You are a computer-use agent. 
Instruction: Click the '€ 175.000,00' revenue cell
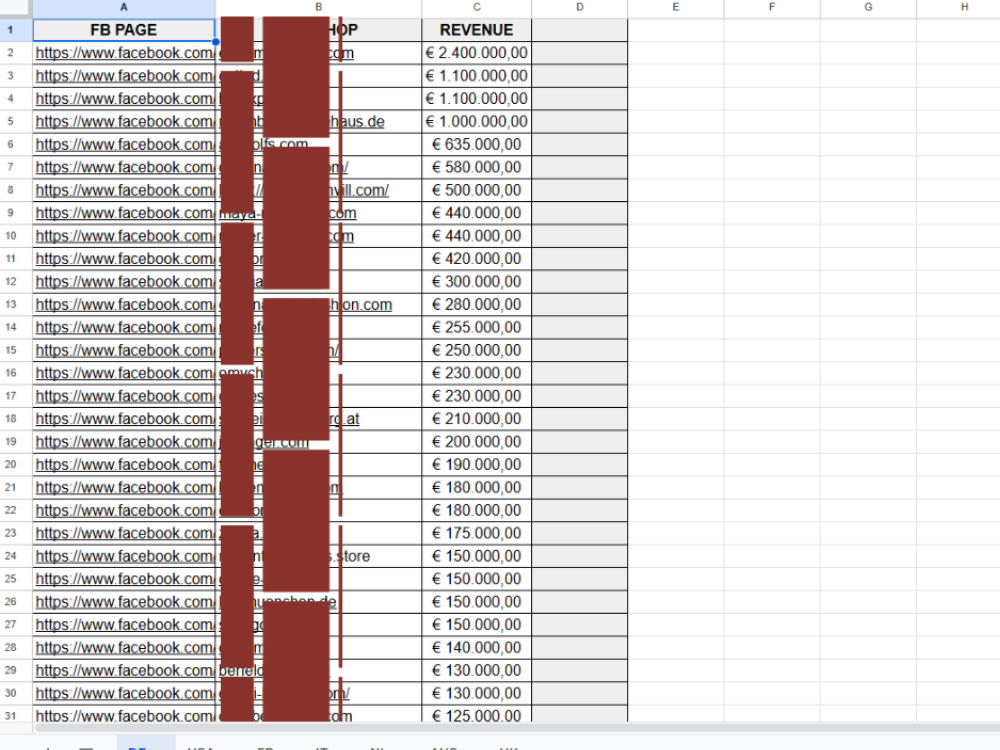(x=476, y=533)
